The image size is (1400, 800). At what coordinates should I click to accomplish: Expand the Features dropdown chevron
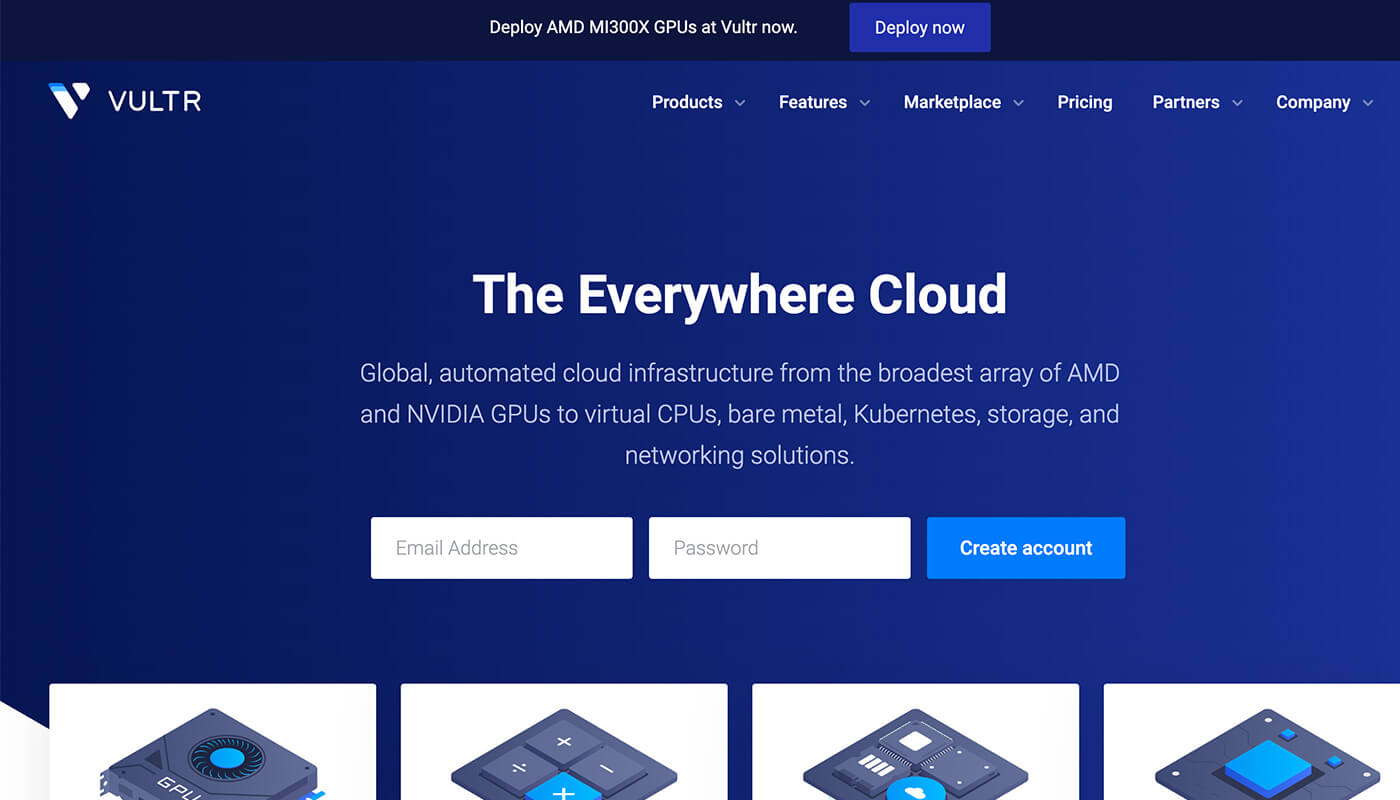pos(865,103)
